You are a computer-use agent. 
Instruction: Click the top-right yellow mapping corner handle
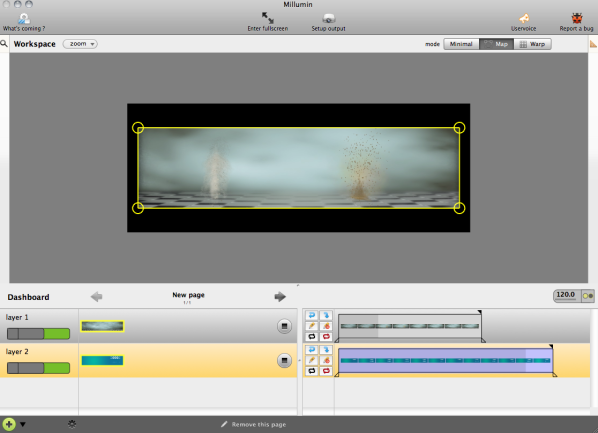pyautogui.click(x=459, y=127)
